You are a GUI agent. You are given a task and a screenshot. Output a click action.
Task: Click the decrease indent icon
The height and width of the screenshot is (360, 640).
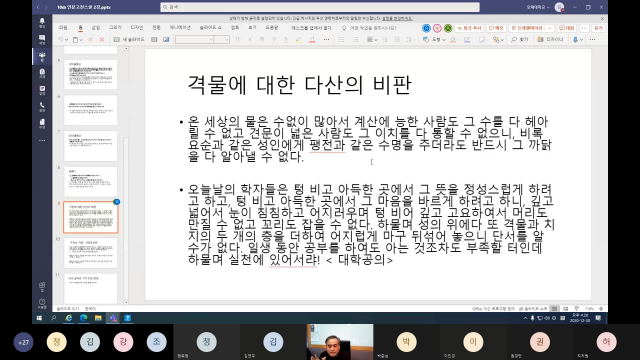pyautogui.click(x=385, y=40)
